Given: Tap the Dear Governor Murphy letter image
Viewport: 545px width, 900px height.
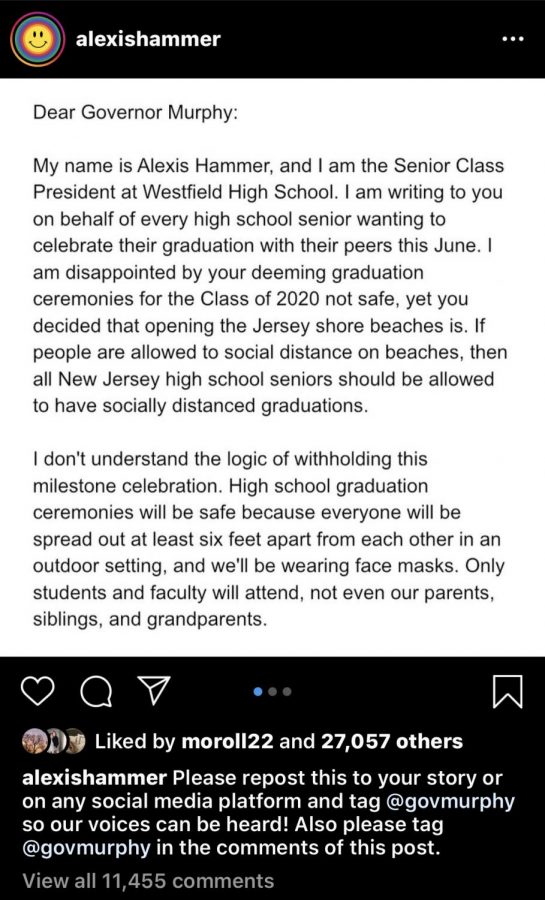Looking at the screenshot, I should pos(272,367).
